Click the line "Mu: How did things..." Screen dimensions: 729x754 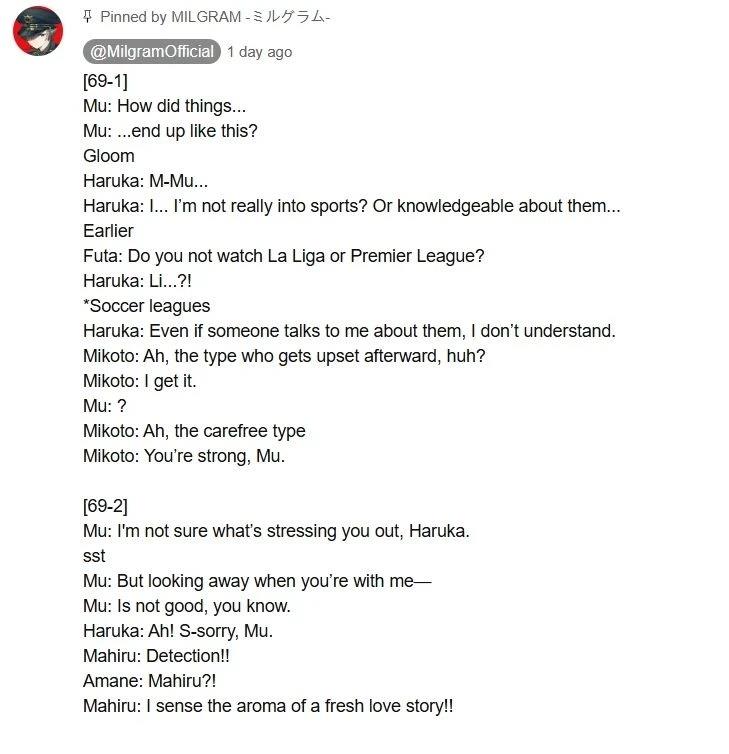[164, 106]
